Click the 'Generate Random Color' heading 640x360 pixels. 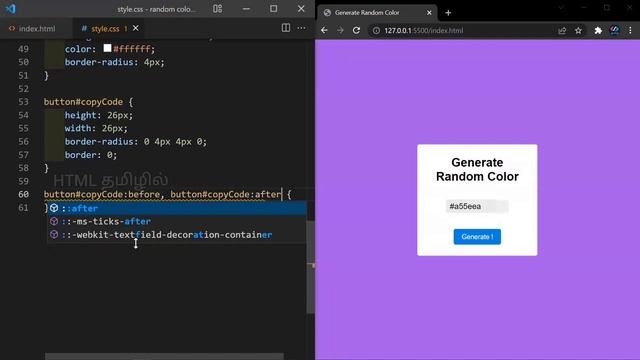477,169
